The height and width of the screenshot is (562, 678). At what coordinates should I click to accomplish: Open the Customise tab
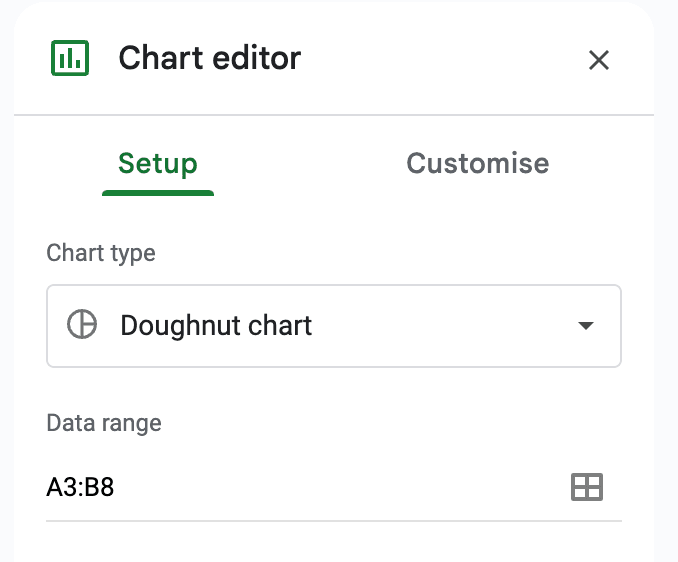(x=477, y=164)
